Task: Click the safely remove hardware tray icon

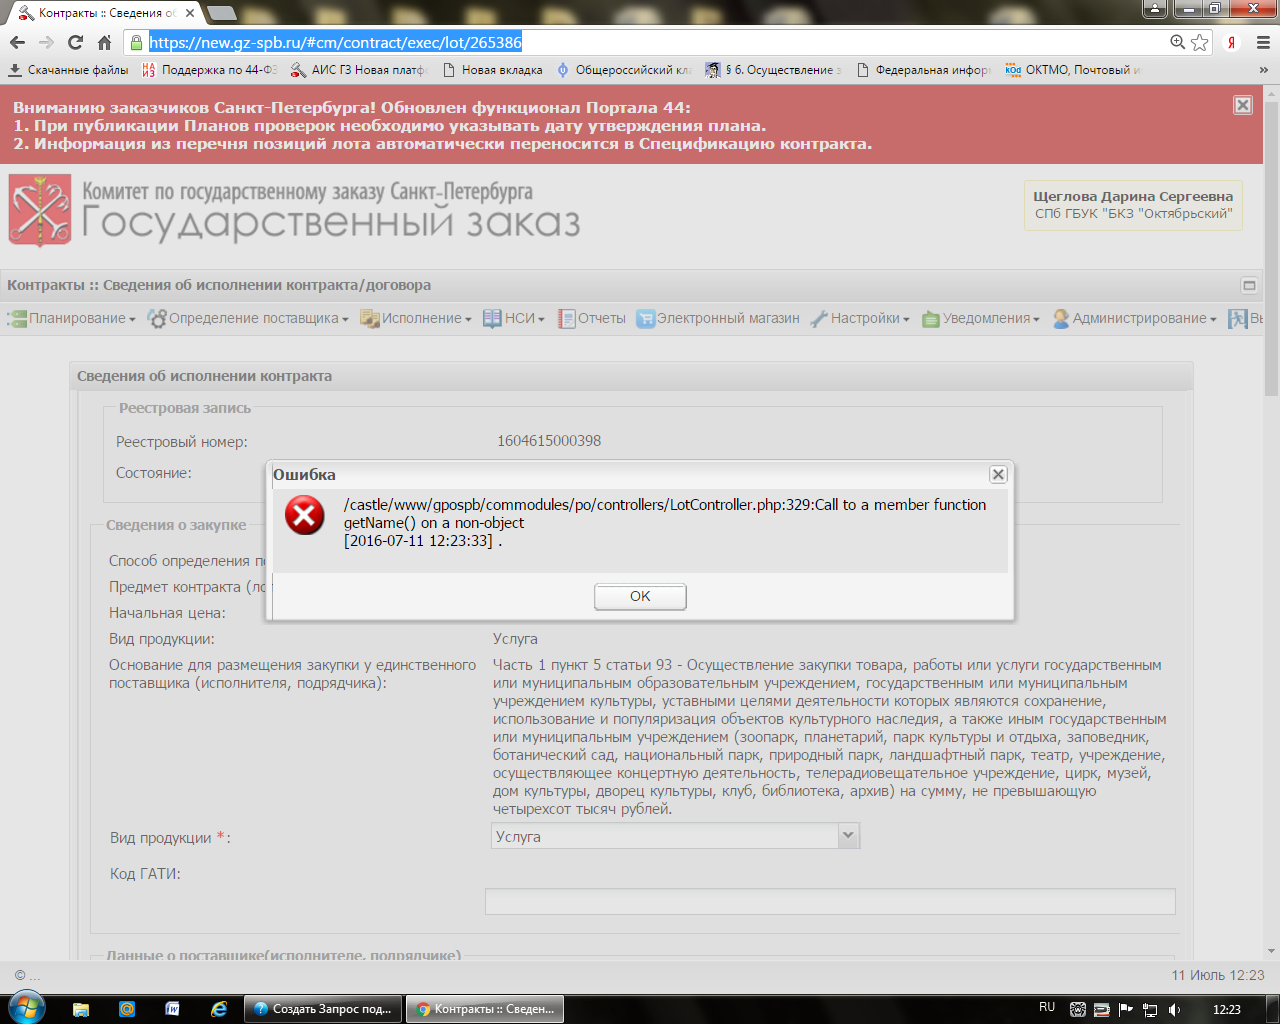Action: point(1102,1009)
